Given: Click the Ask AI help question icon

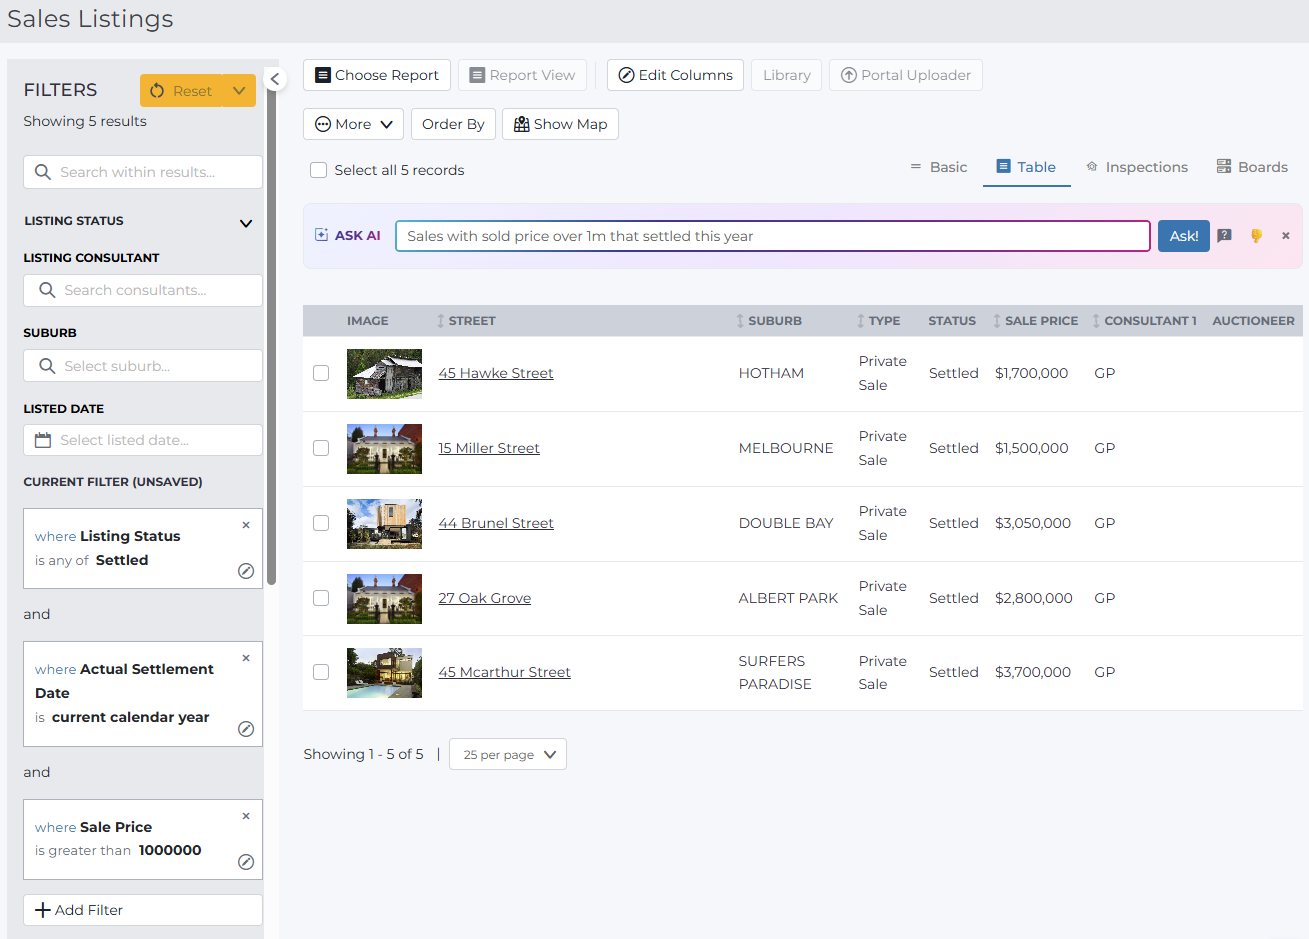Looking at the screenshot, I should pos(1224,236).
